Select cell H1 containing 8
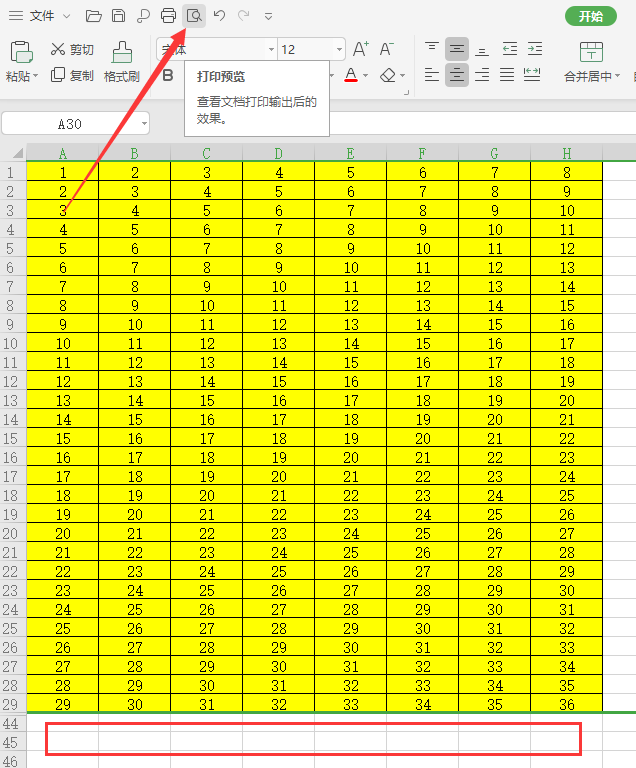Screen dimensions: 636x768 (567, 172)
